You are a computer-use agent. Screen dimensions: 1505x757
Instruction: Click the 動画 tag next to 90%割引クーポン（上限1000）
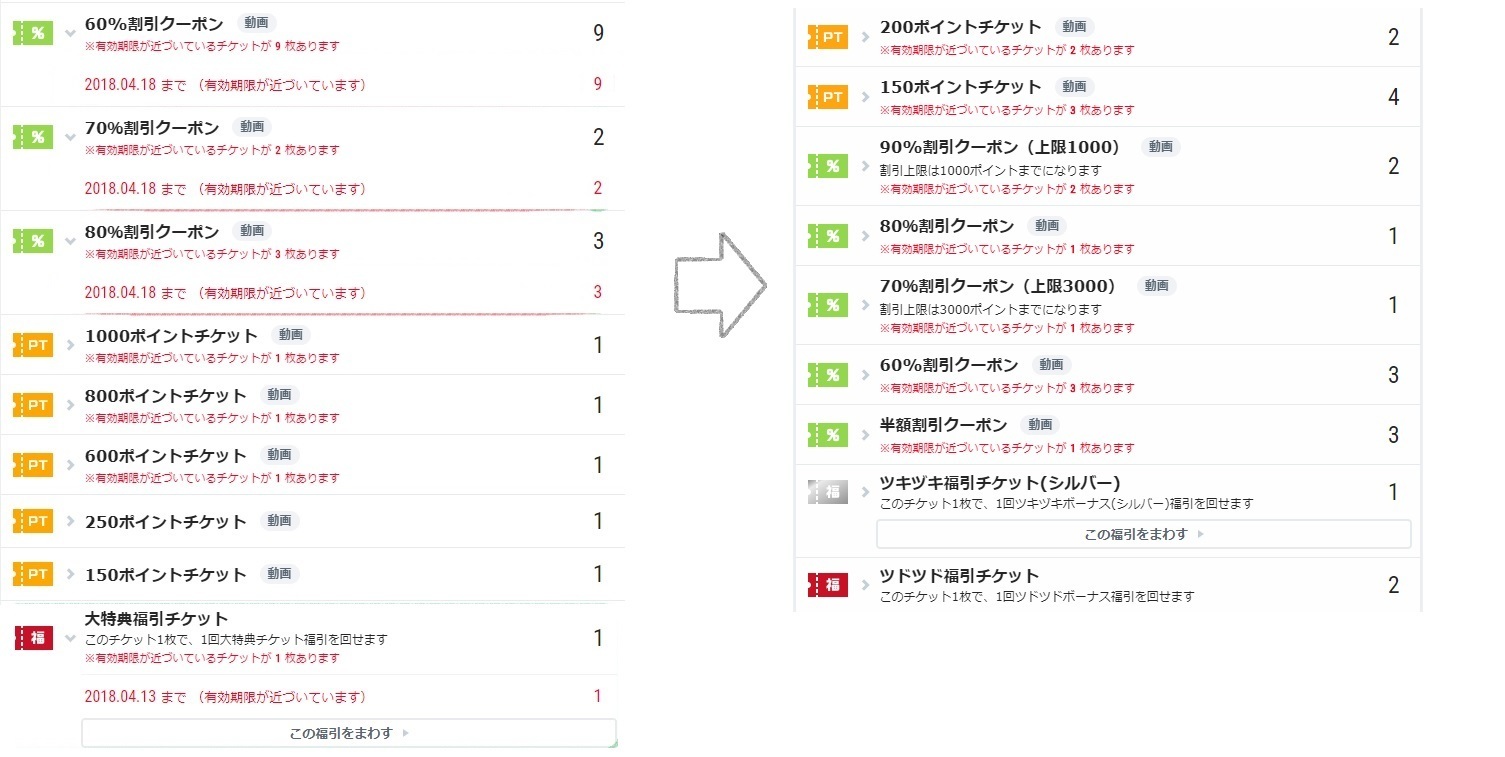[1160, 147]
